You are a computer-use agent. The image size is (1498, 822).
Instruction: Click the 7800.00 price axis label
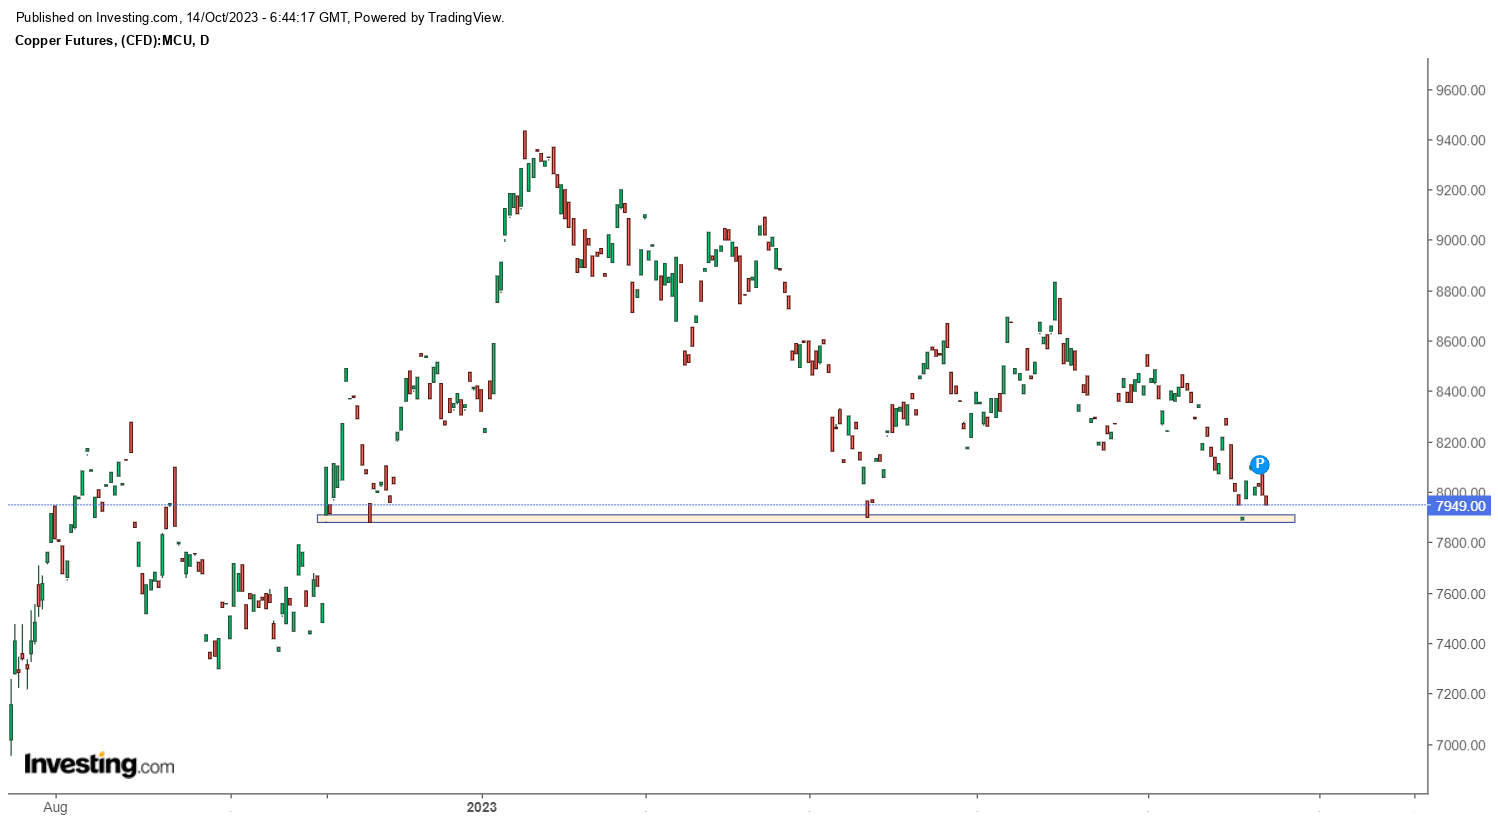(1460, 543)
